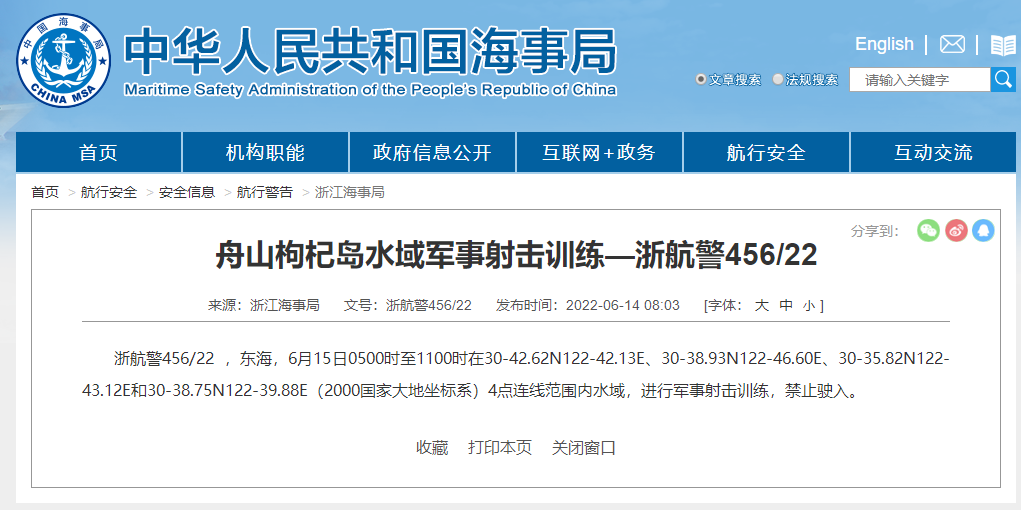Screen dimensions: 1021x510
Task: Expand the 政府信息公开 navigation menu
Action: click(x=432, y=152)
